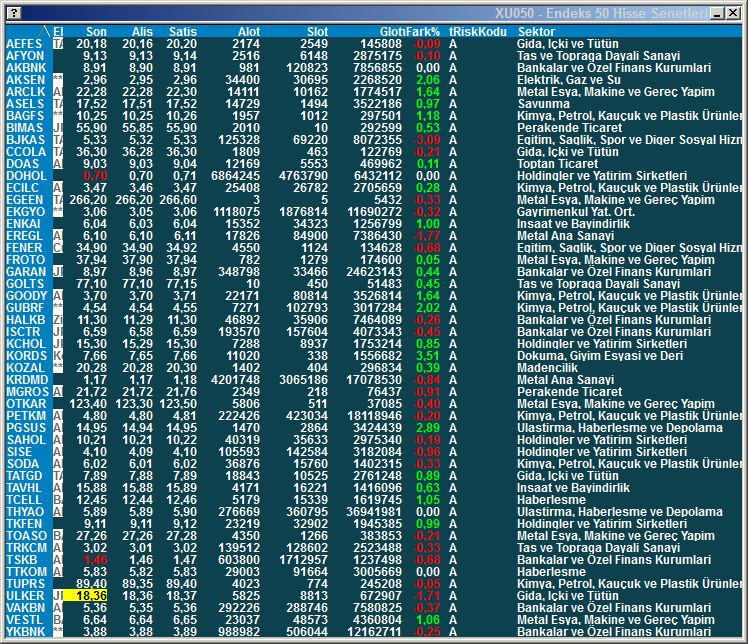Select the ISCTR symbol
Image resolution: width=748 pixels, height=644 pixels.
24,332
